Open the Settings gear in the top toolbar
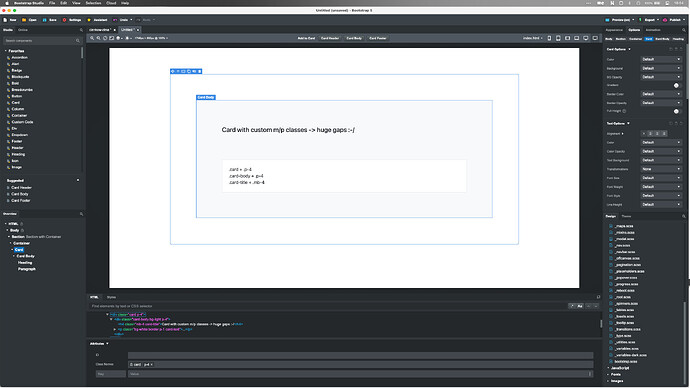690x388 pixels. point(65,20)
